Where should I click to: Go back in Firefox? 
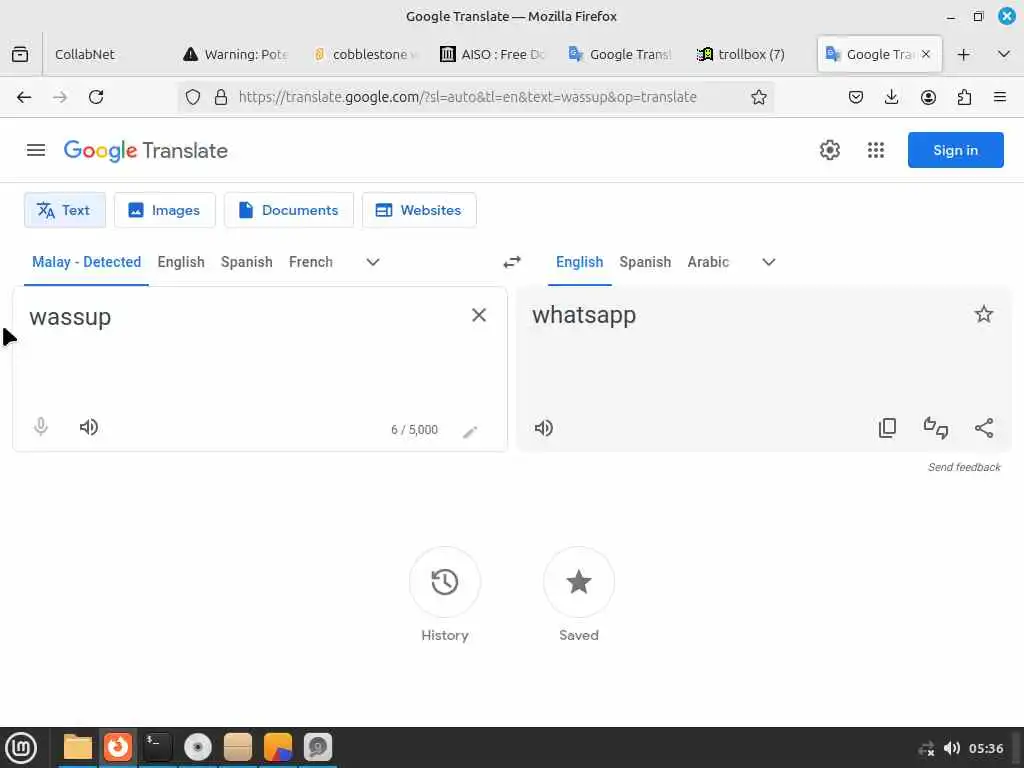tap(24, 97)
